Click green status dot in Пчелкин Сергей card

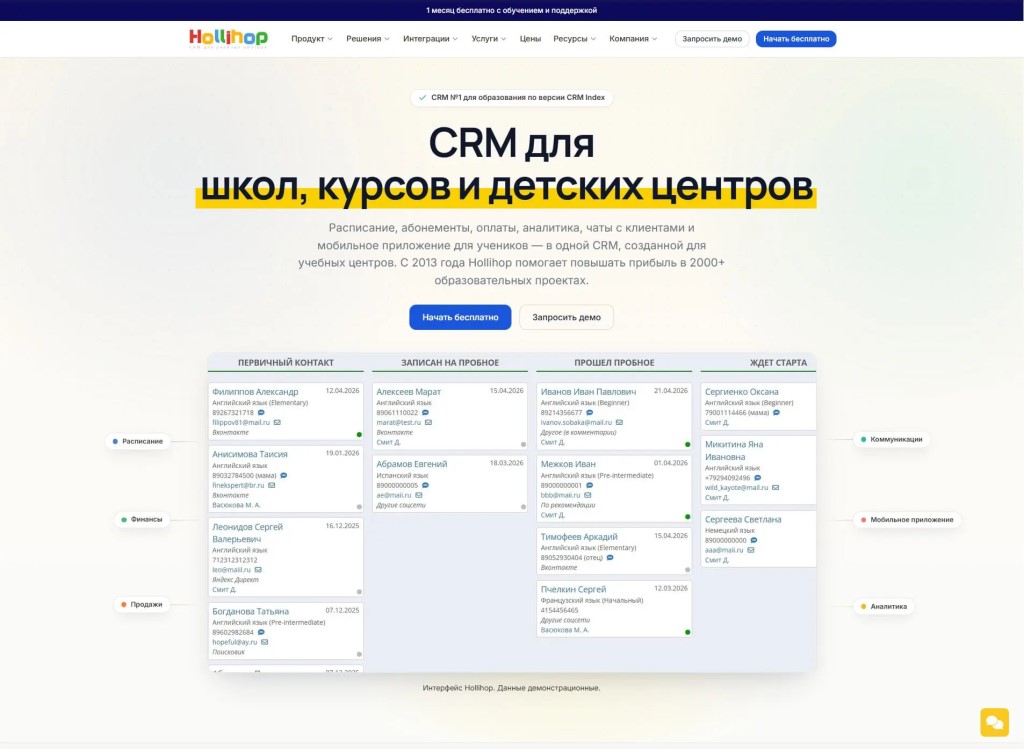click(688, 632)
